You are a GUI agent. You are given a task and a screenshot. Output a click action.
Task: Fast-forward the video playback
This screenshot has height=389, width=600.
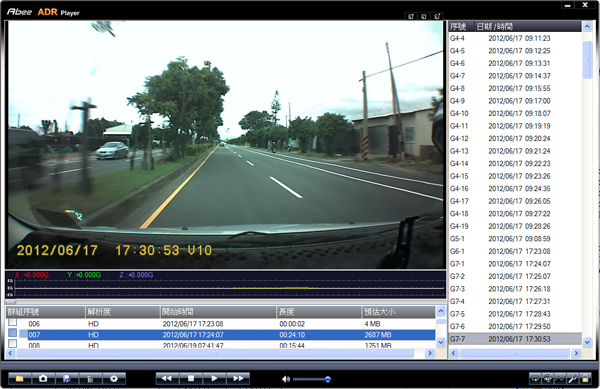point(238,378)
